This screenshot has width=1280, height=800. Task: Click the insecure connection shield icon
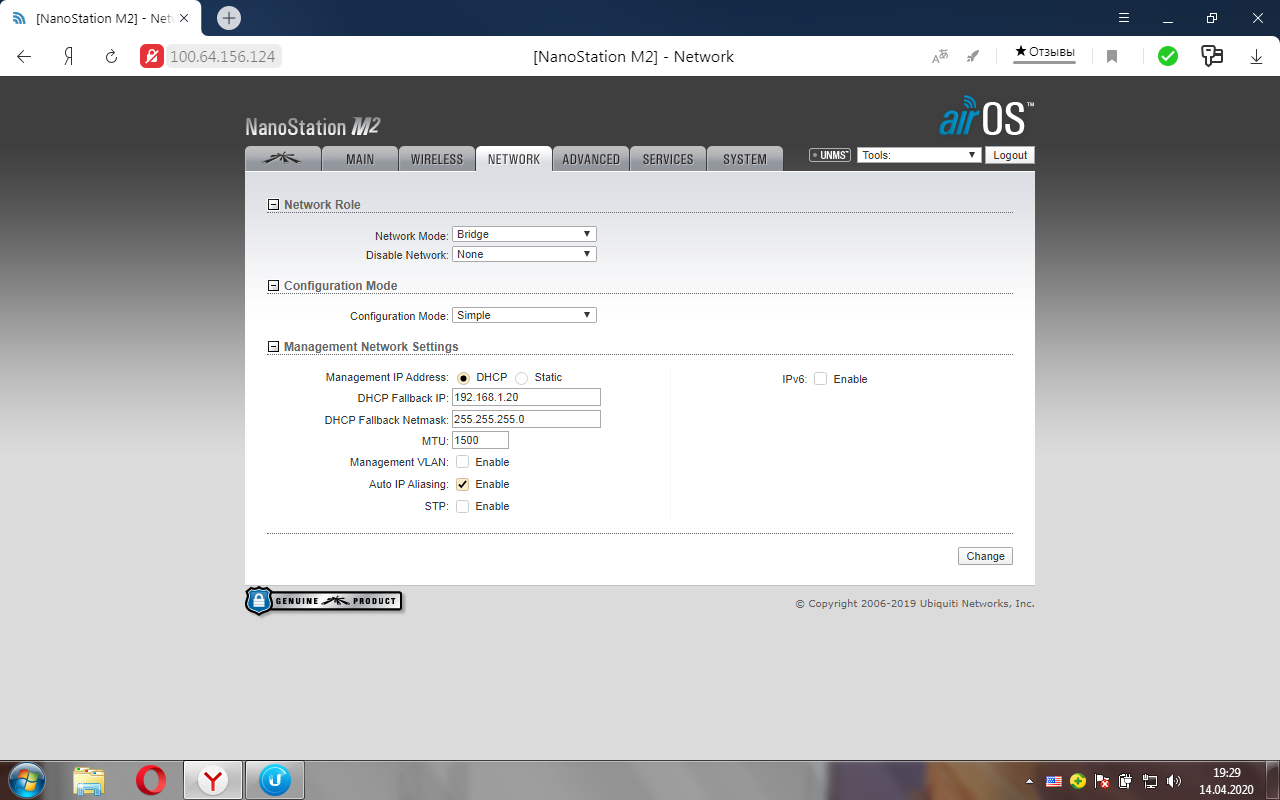152,56
